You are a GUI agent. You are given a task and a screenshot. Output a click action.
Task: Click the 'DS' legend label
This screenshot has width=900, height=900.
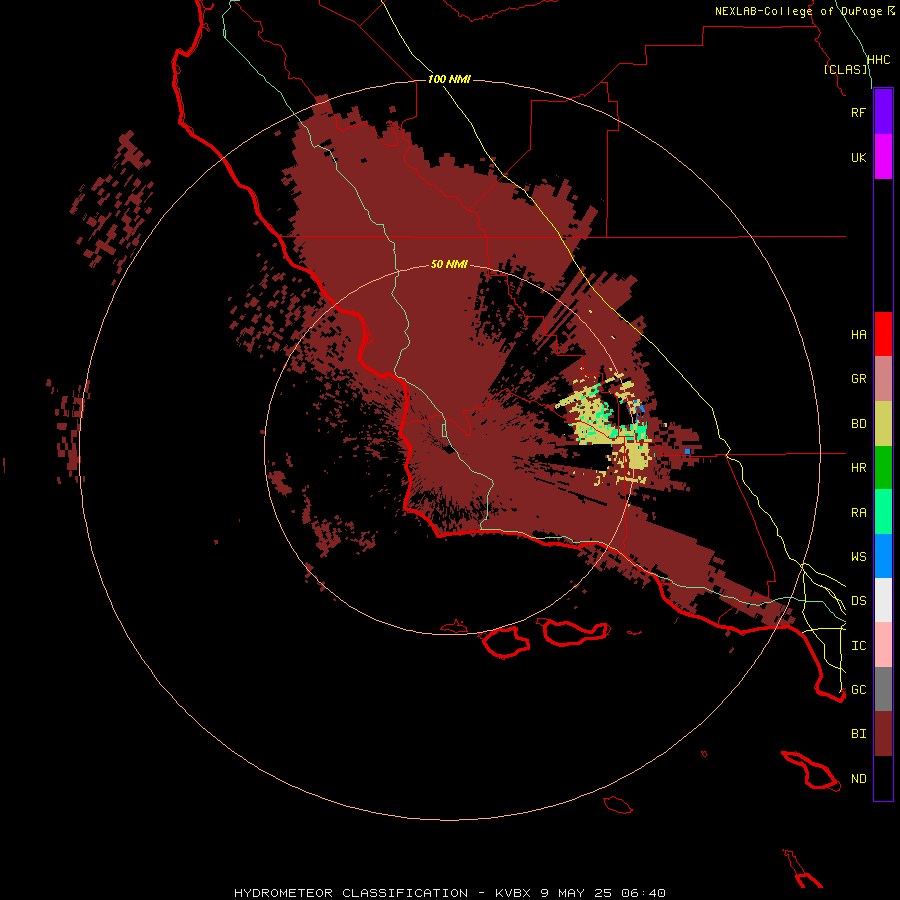point(858,601)
